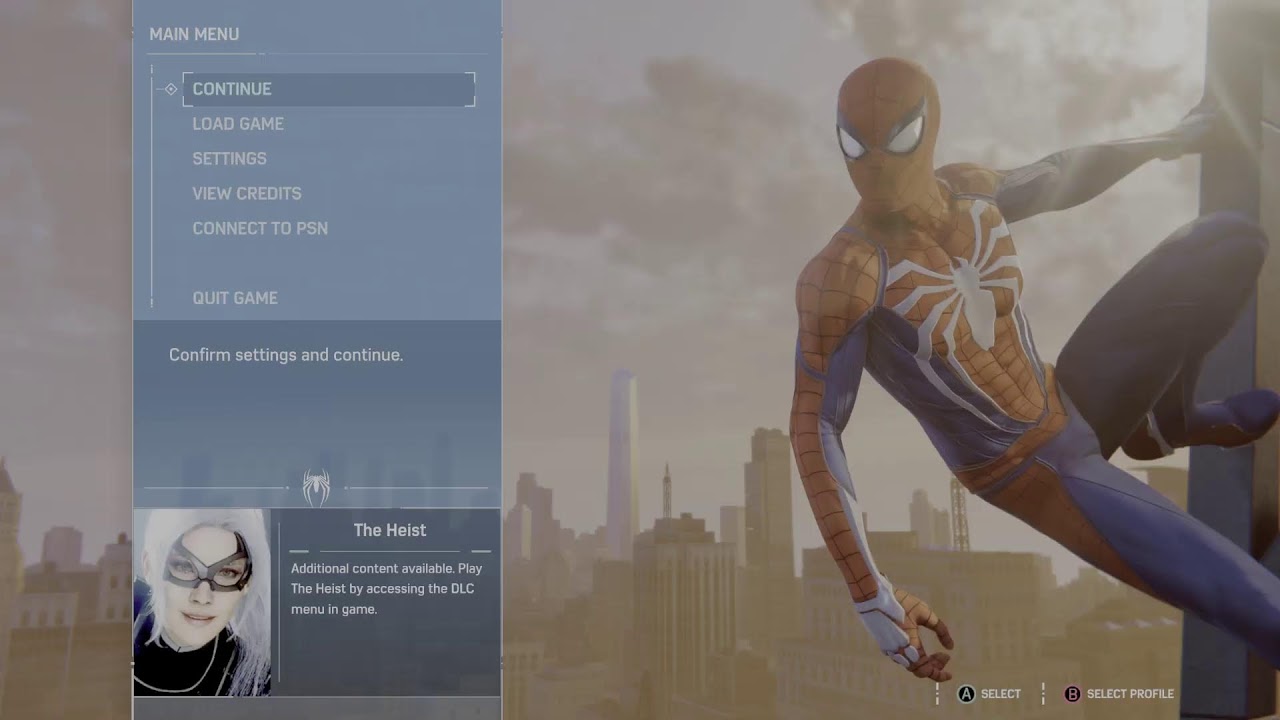Click the Select Profile label at bottom
Image resolution: width=1280 pixels, height=720 pixels.
tap(1130, 694)
